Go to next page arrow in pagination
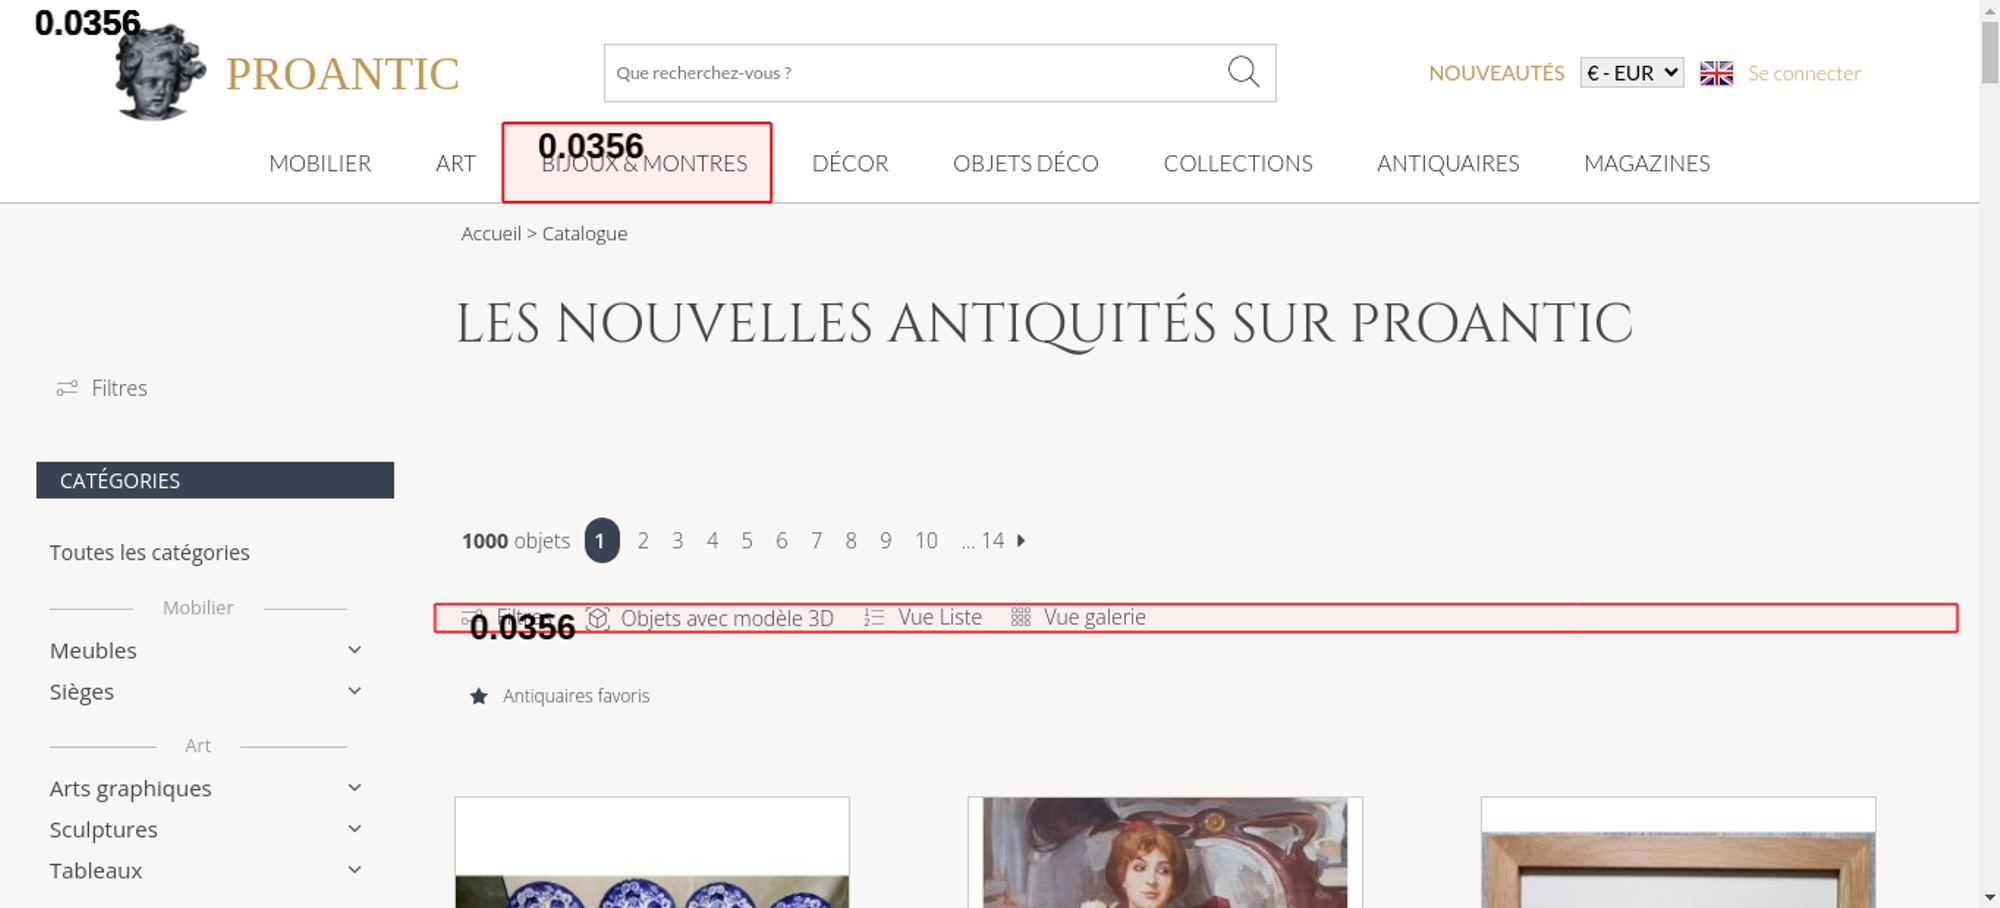The width and height of the screenshot is (2000, 908). click(1021, 541)
